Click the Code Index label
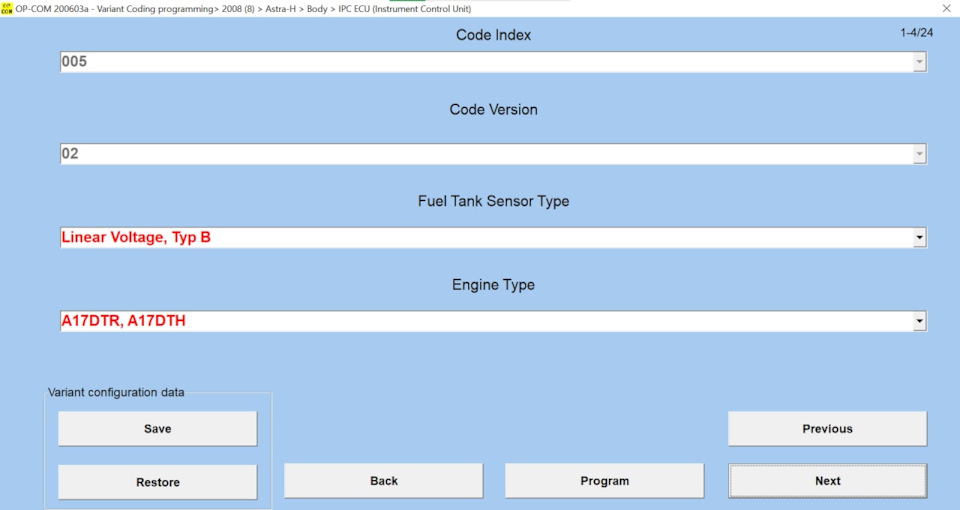This screenshot has width=960, height=510. click(493, 35)
